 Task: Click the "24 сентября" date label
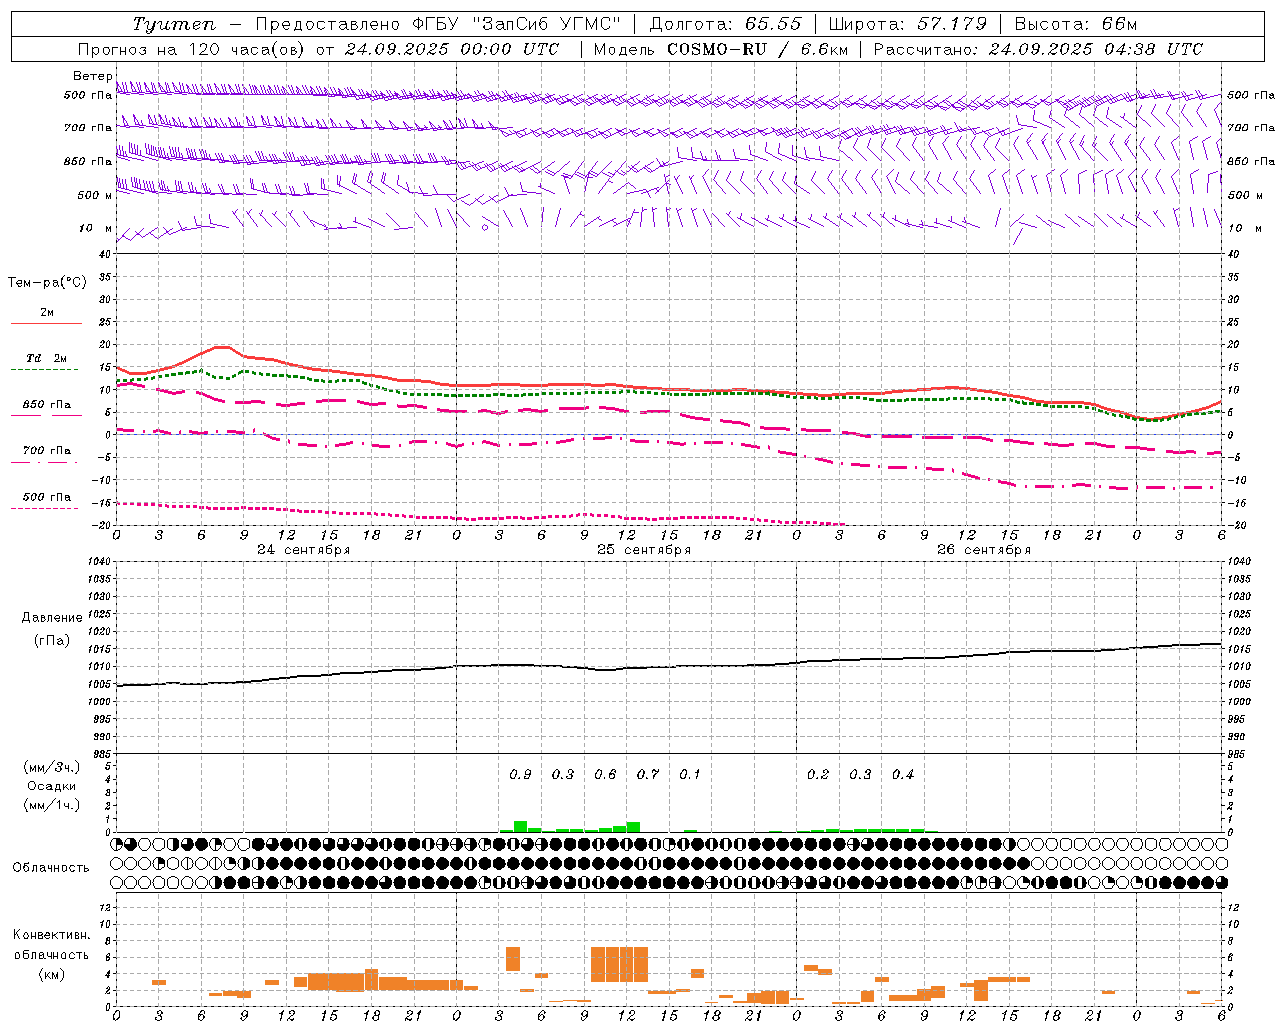click(x=303, y=549)
